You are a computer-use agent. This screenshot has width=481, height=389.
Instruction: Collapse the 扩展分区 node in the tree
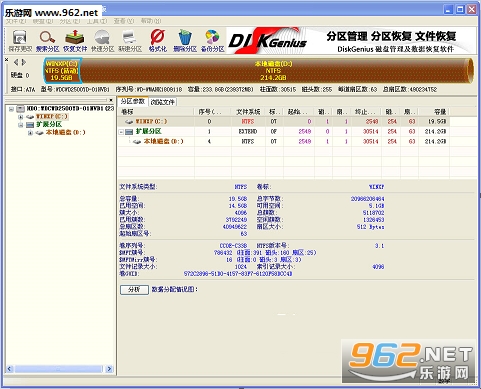click(21, 125)
